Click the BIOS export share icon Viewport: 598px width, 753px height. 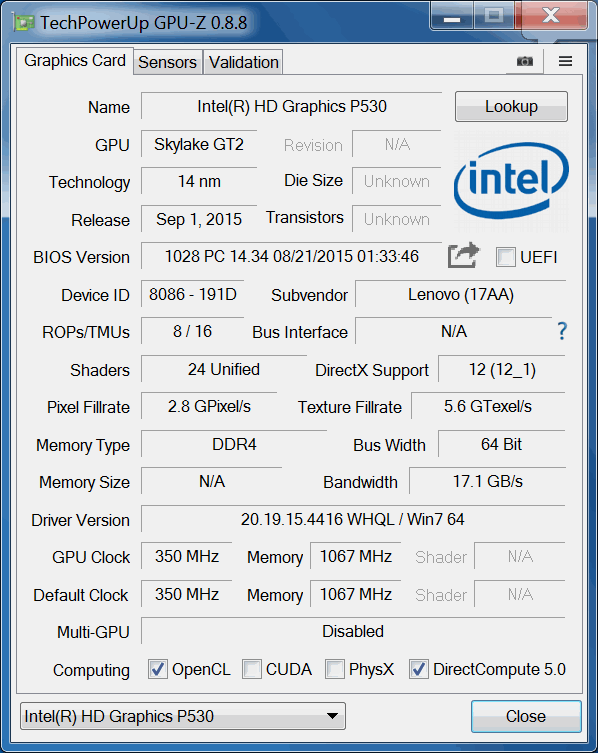[x=464, y=255]
